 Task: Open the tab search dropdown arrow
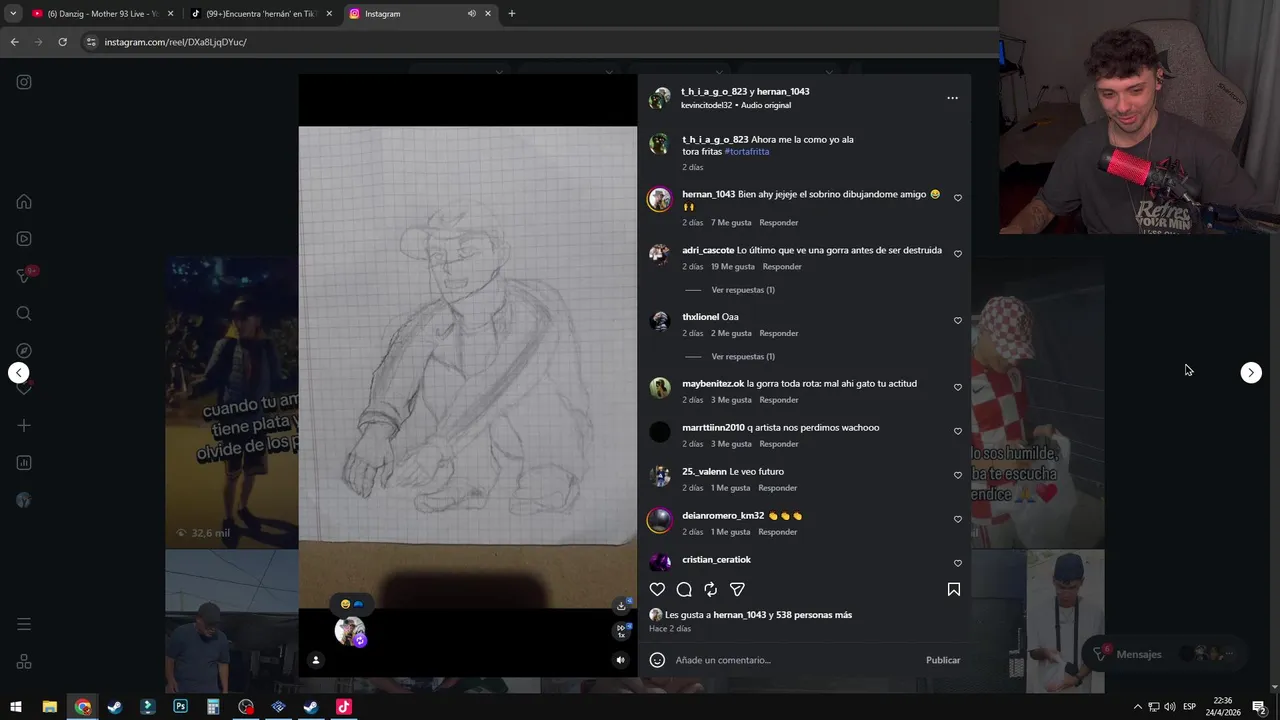point(13,14)
